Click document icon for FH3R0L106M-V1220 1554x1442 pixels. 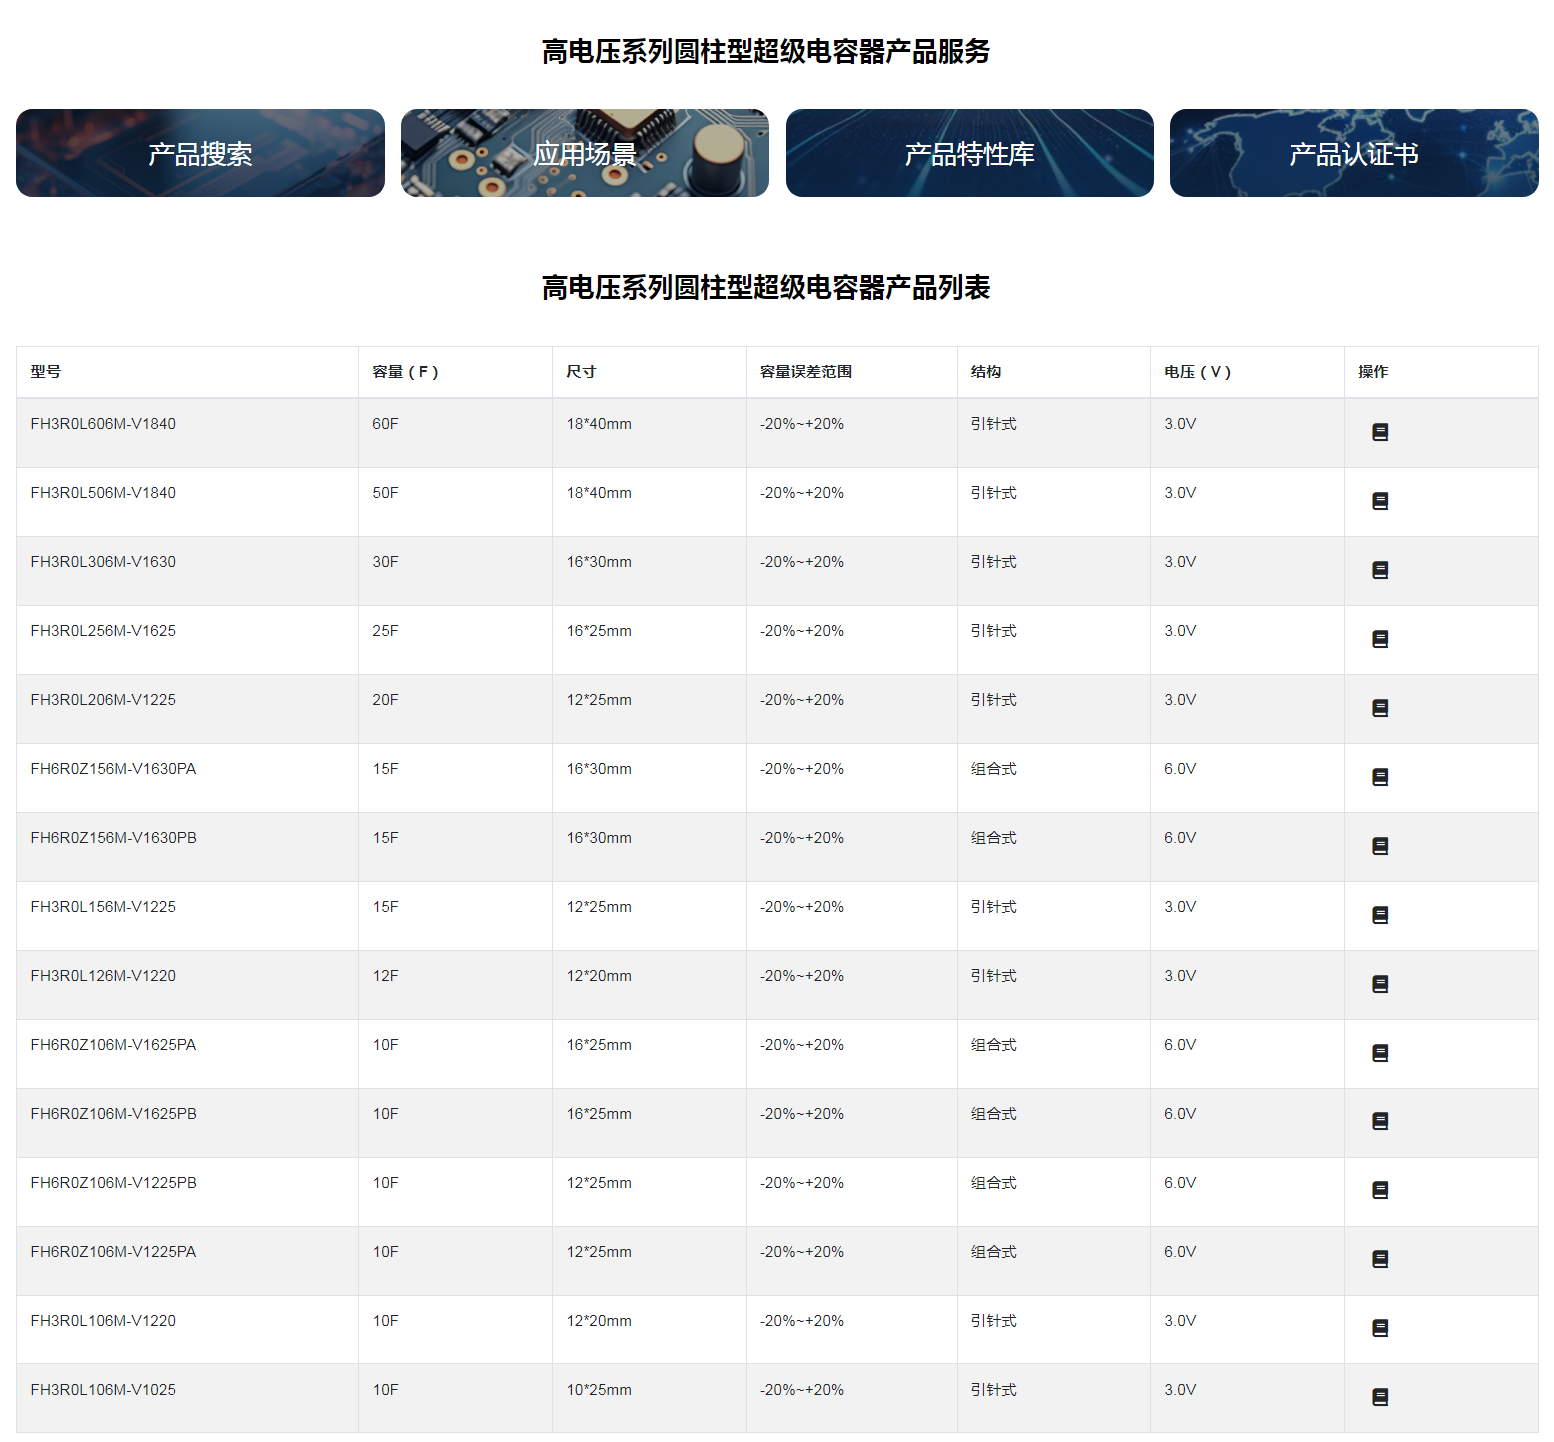point(1380,1328)
